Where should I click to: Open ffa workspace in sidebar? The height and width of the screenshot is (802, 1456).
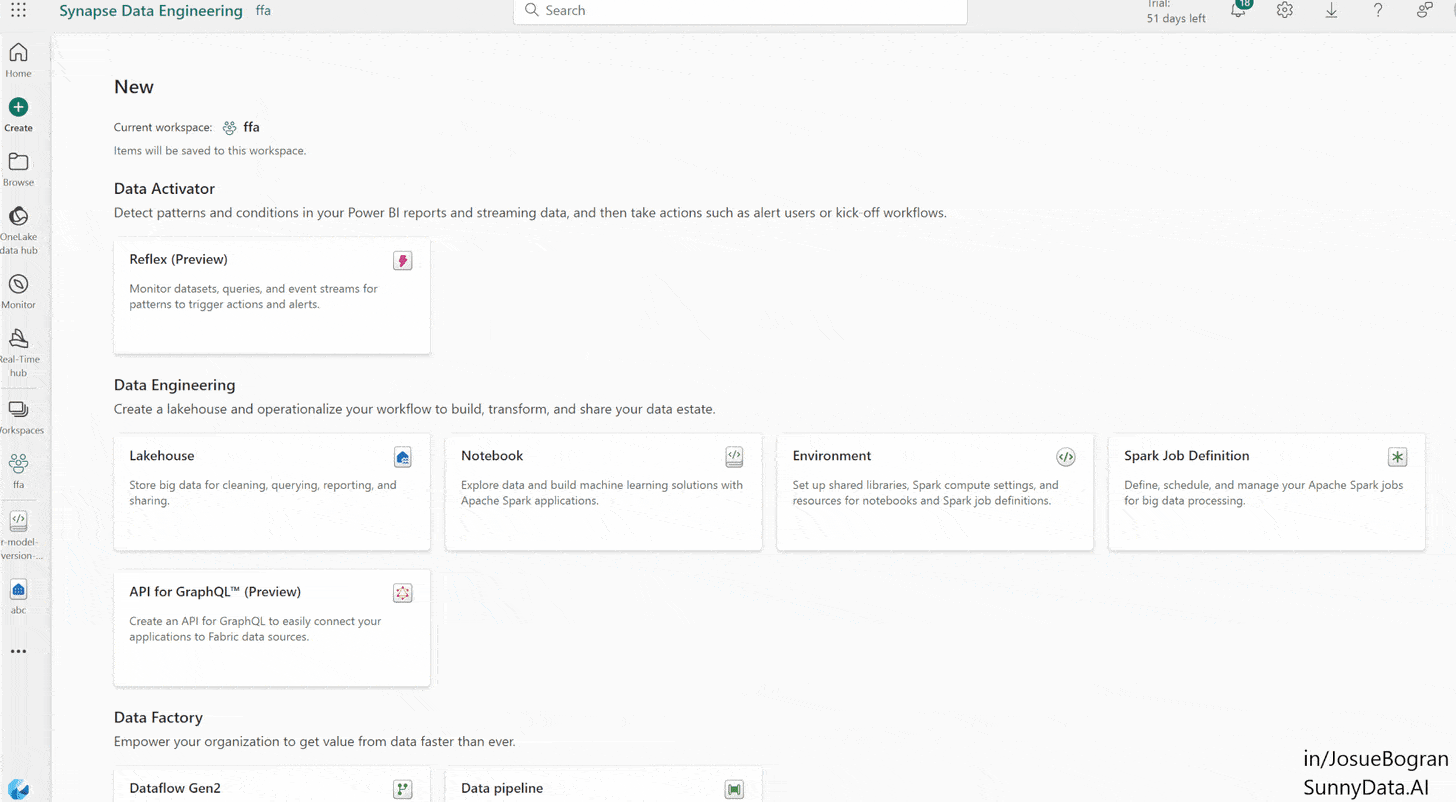(18, 470)
